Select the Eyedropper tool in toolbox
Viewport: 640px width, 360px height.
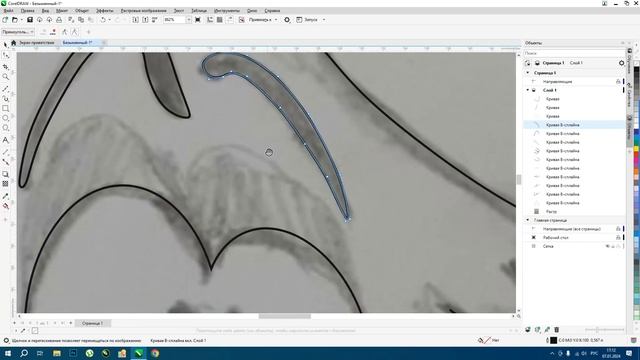5,196
